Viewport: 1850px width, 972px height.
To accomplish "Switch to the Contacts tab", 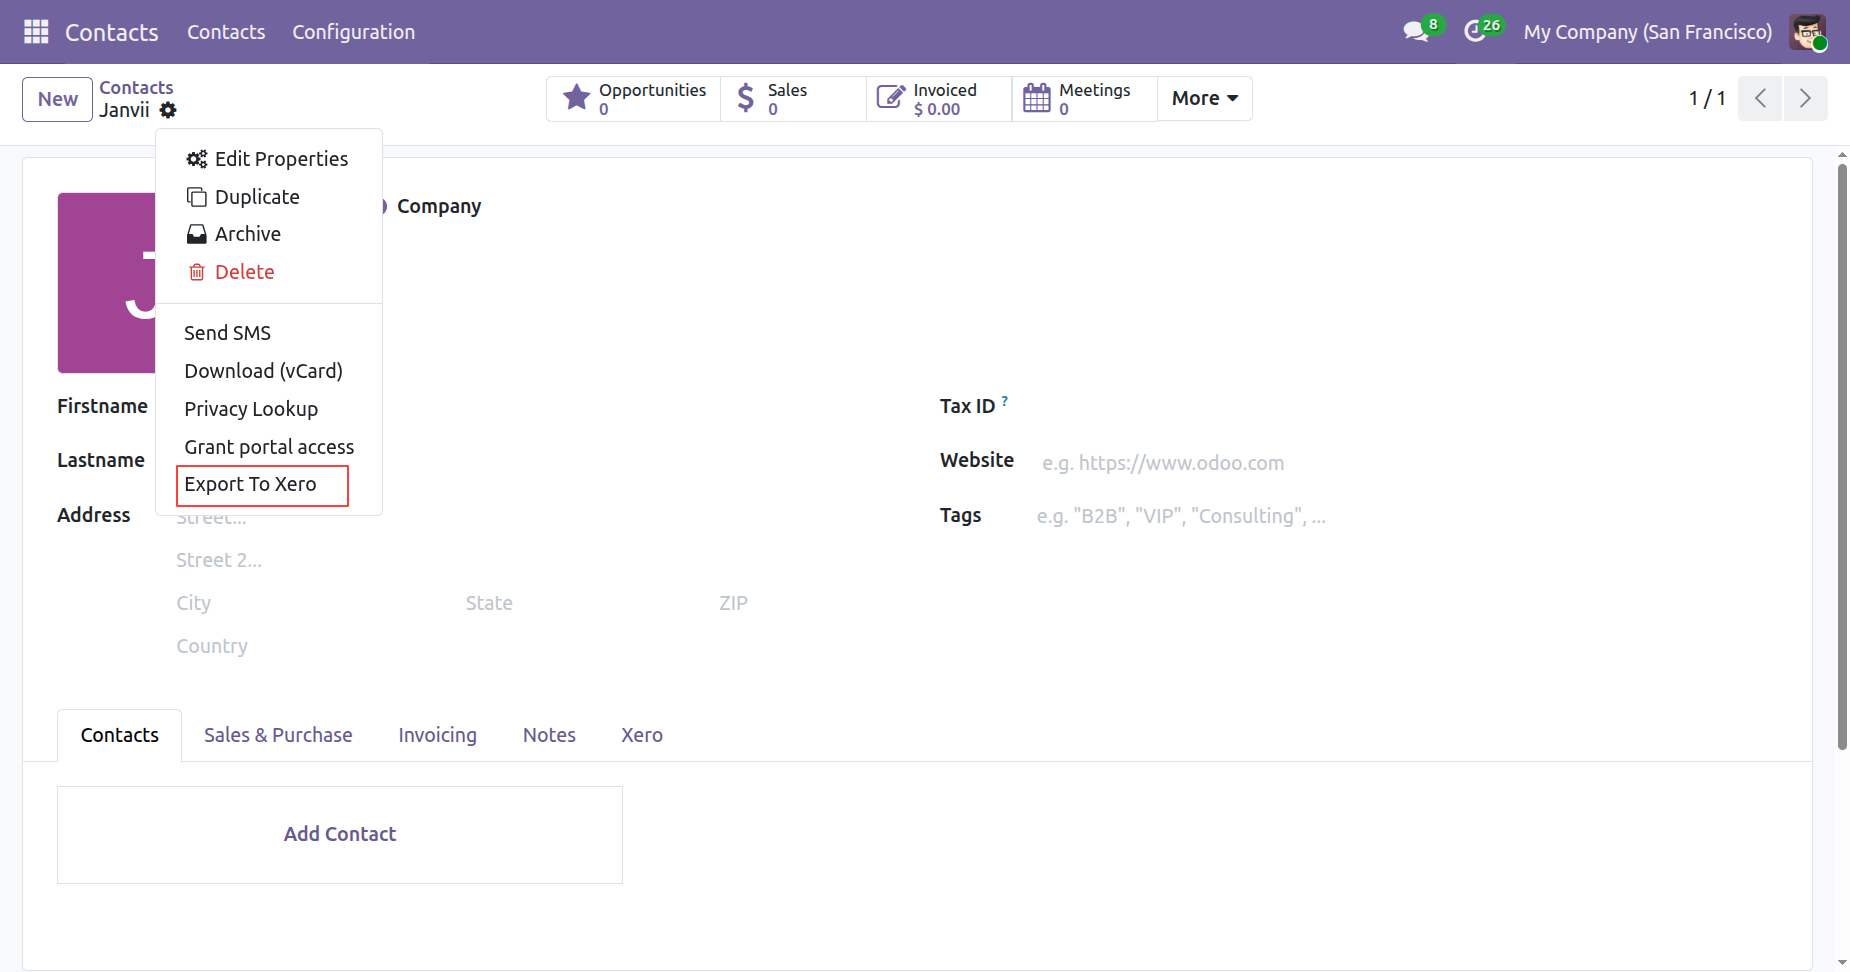I will tap(120, 735).
